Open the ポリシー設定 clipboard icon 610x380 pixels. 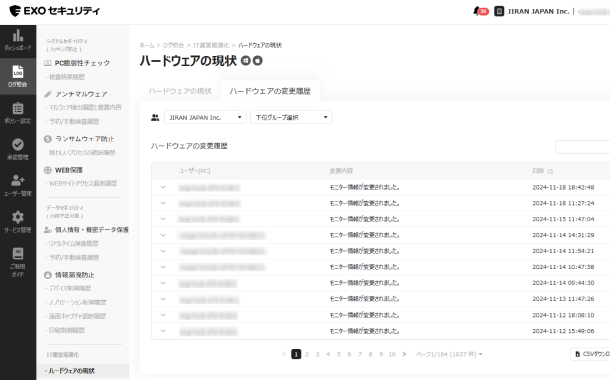click(x=18, y=108)
